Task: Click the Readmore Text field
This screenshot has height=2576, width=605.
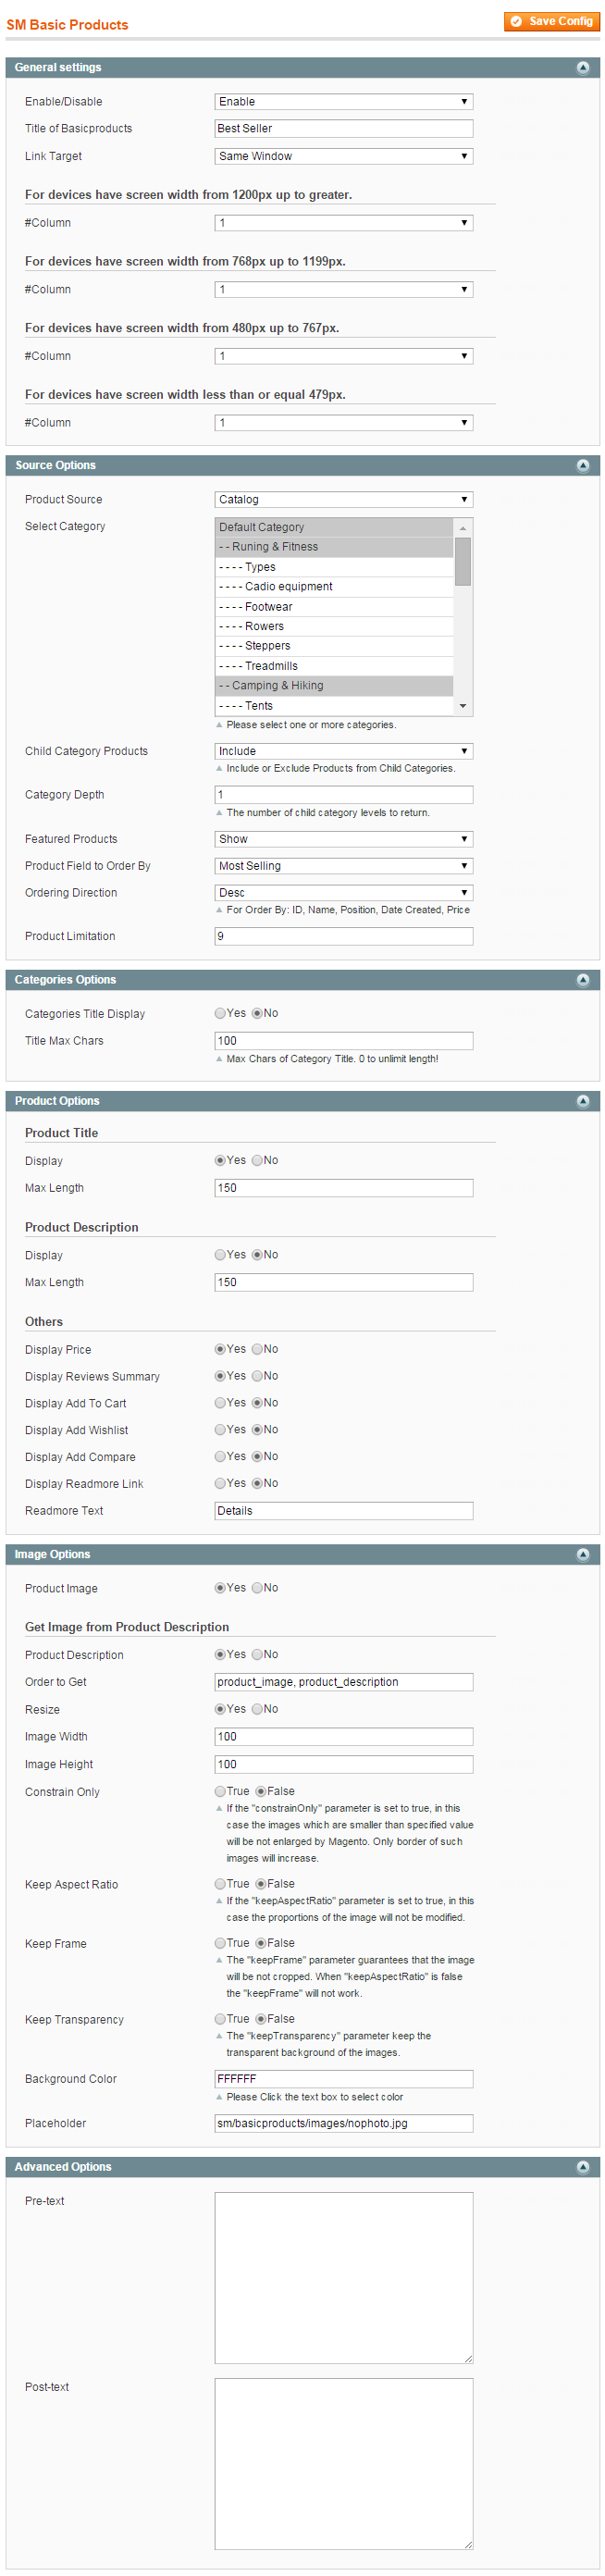Action: point(343,1511)
